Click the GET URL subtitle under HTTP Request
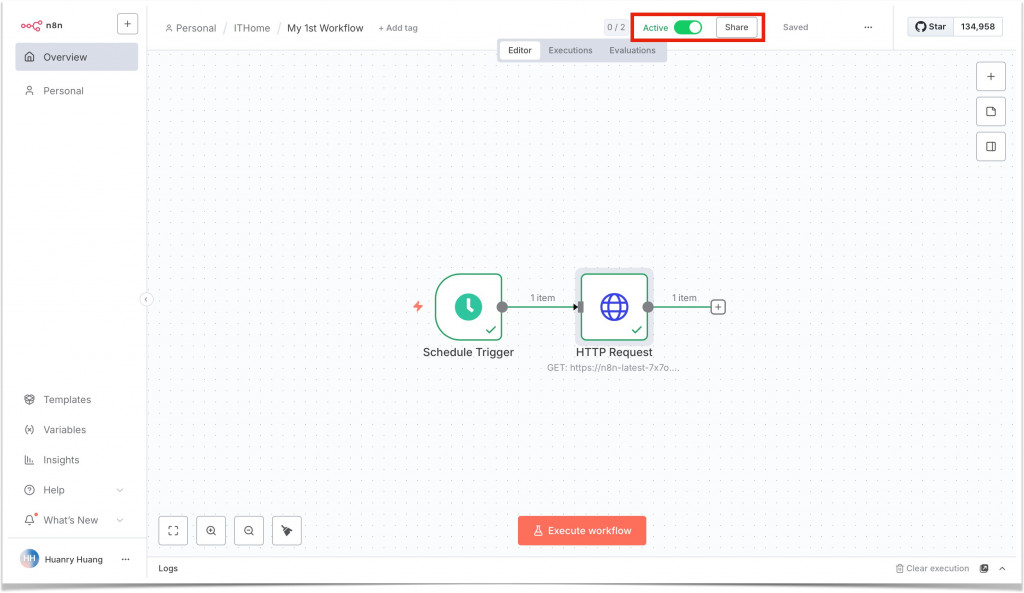The image size is (1024, 593). coord(613,368)
